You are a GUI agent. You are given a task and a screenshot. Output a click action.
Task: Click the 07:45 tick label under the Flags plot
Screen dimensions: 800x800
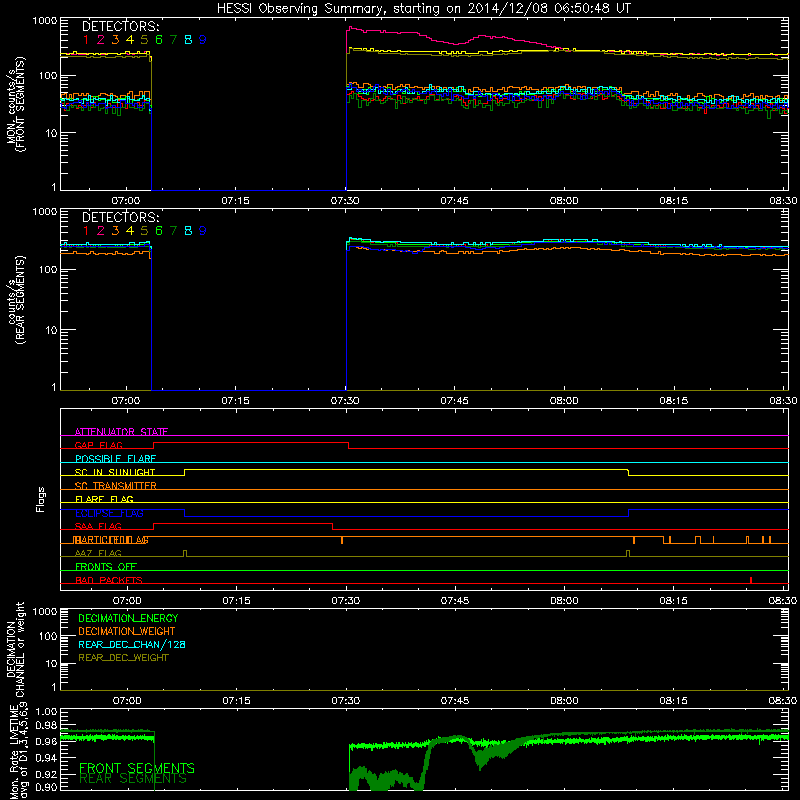click(x=455, y=601)
